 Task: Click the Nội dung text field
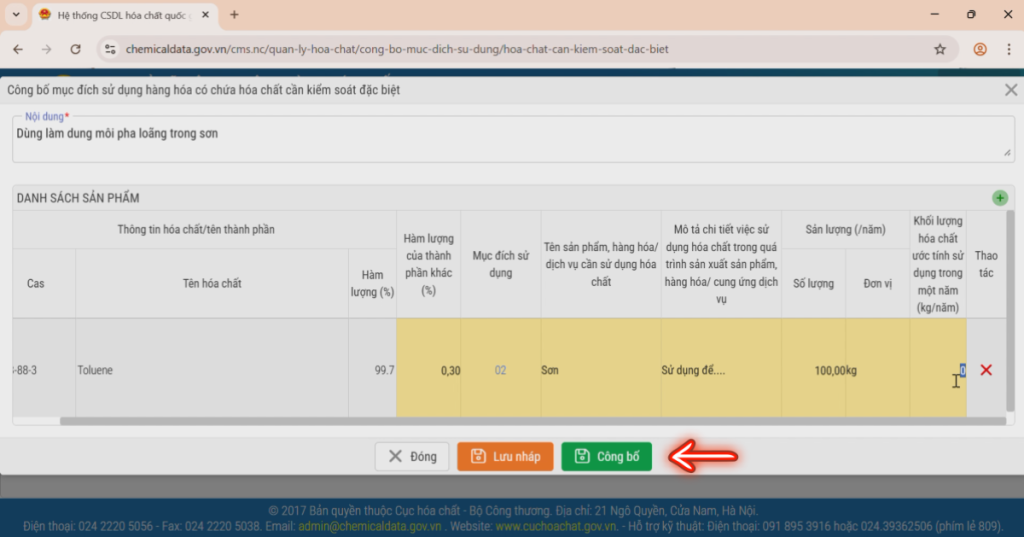click(x=513, y=139)
